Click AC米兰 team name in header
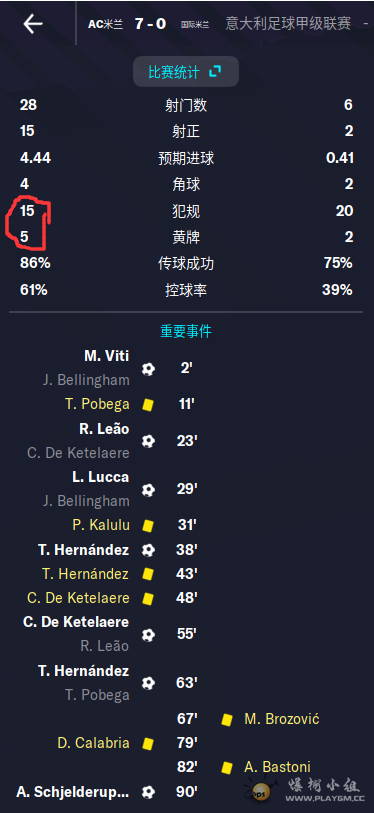Image resolution: width=374 pixels, height=813 pixels. point(105,24)
